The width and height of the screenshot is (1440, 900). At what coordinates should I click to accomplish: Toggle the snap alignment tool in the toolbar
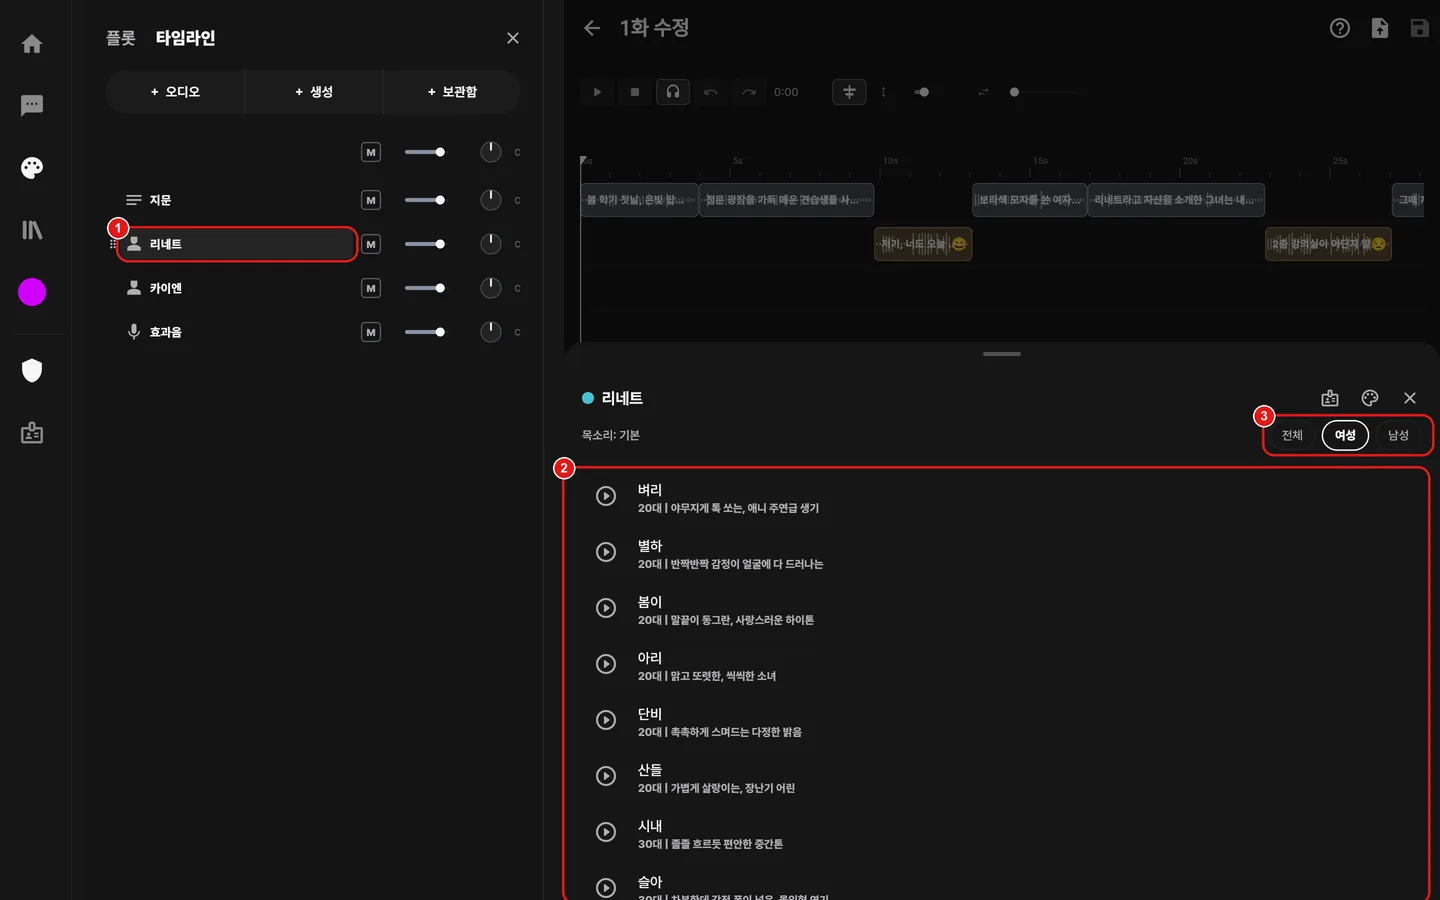[x=849, y=92]
